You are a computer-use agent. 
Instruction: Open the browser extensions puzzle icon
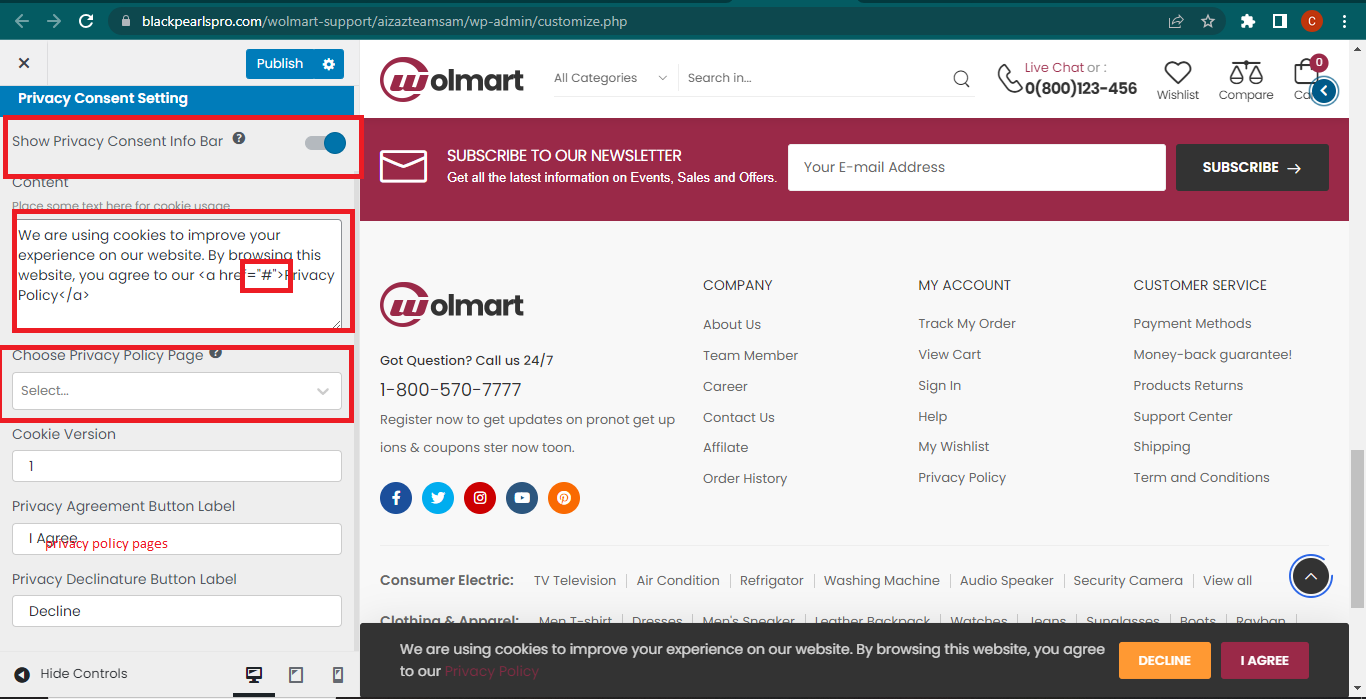pos(1247,20)
